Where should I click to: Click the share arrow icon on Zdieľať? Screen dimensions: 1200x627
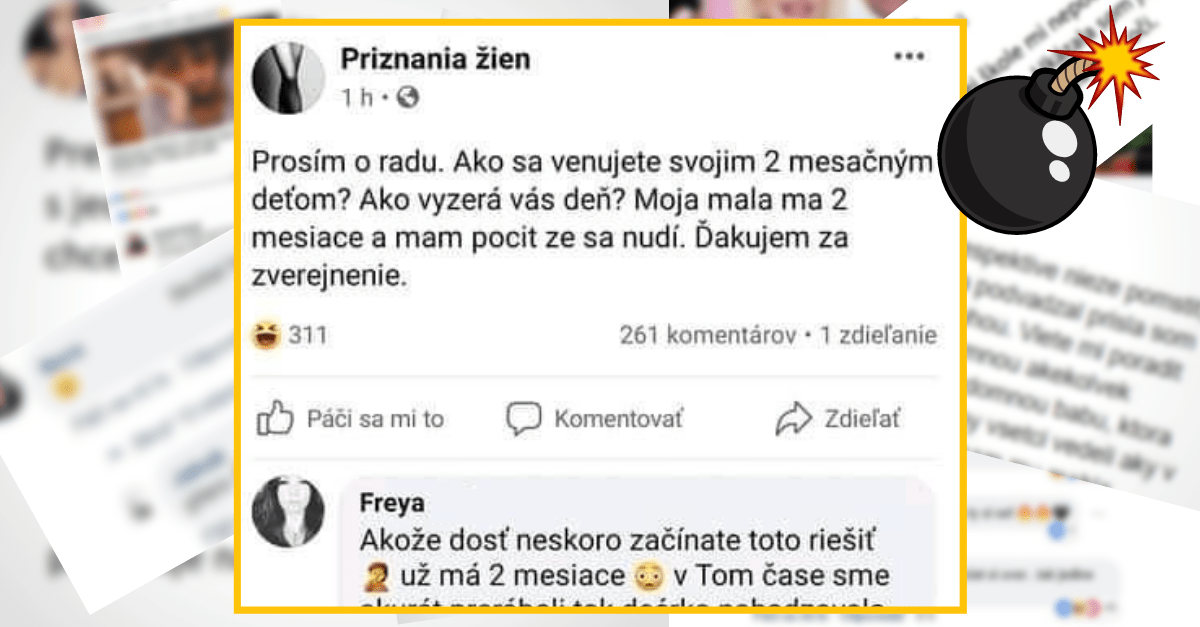pos(795,419)
